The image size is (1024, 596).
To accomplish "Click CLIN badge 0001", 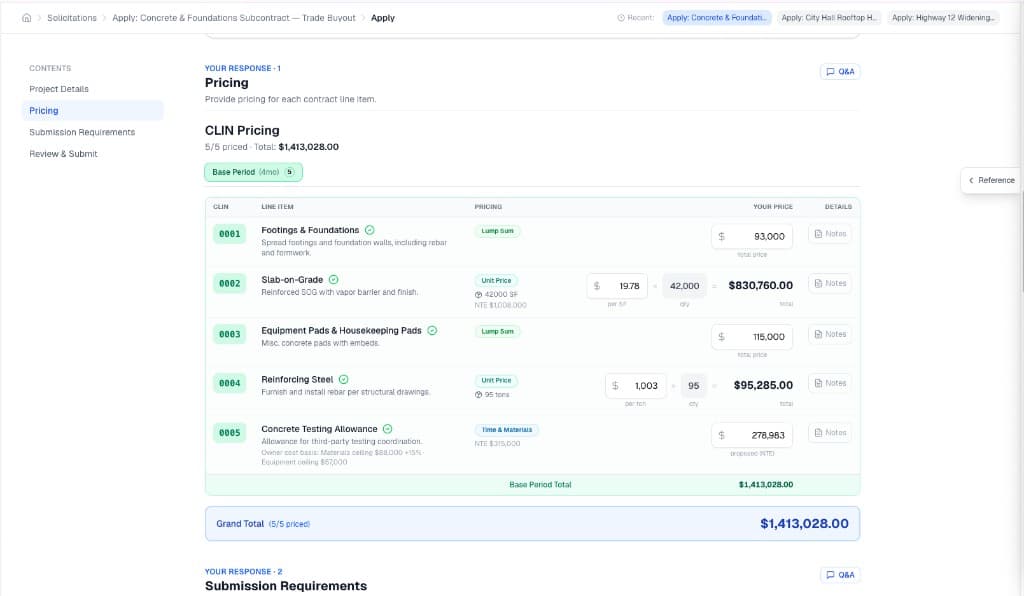I will click(229, 234).
